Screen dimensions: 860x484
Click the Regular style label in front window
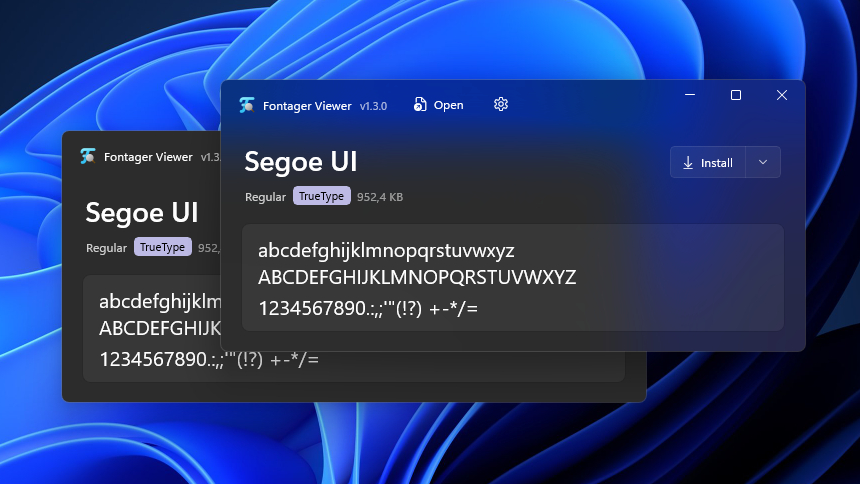[x=265, y=197]
